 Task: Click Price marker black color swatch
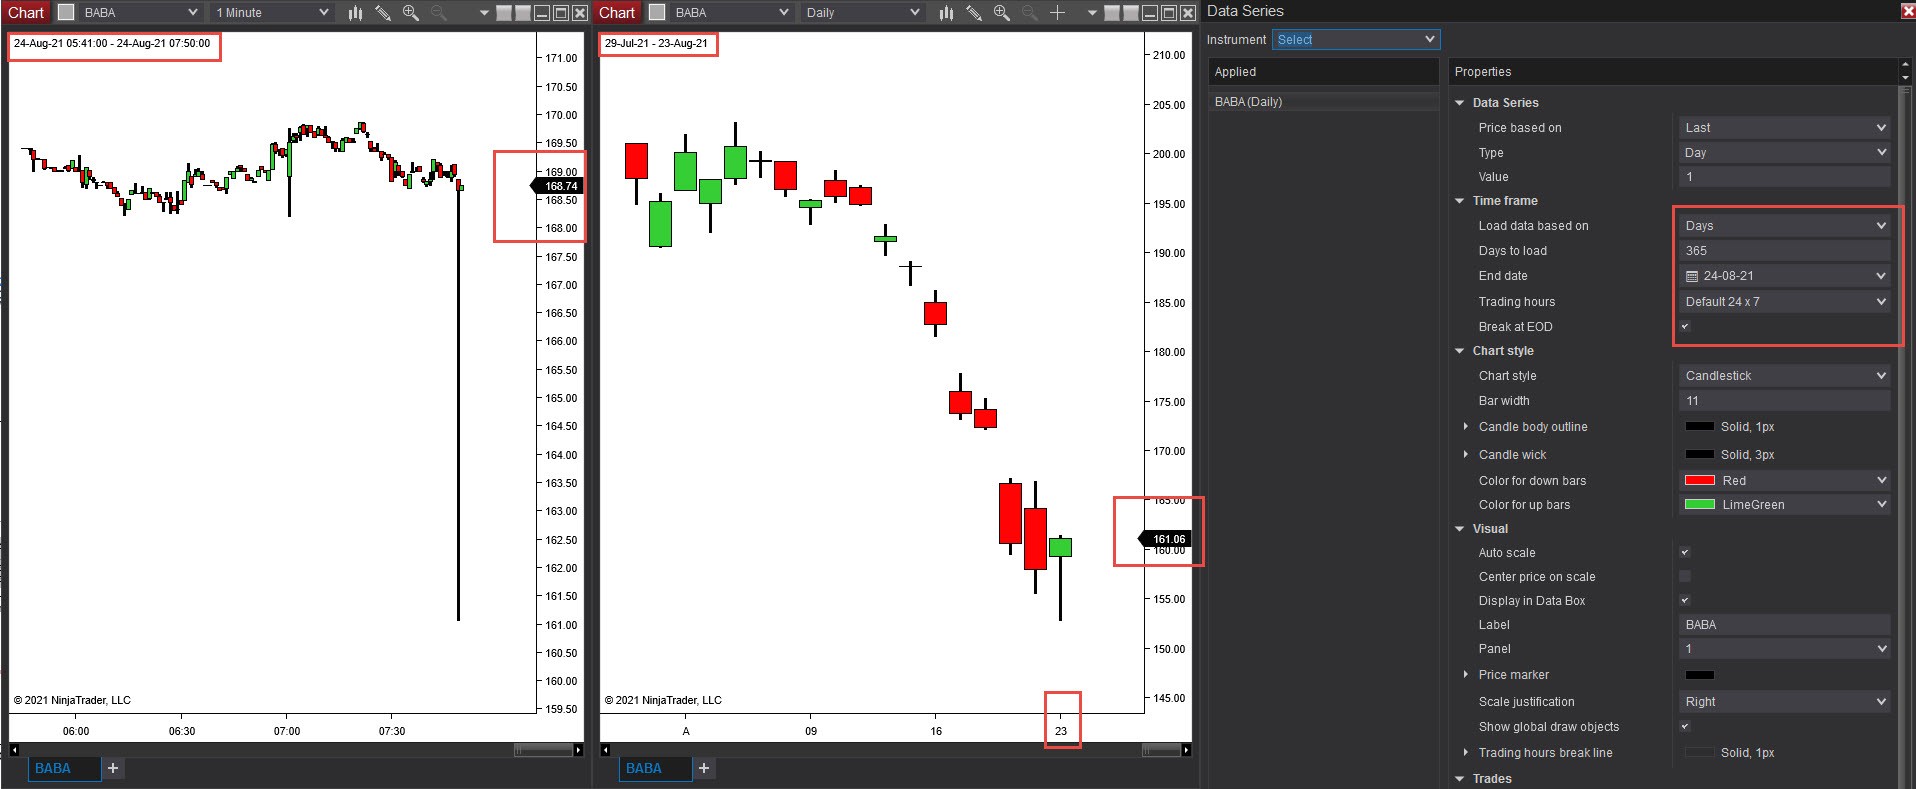pyautogui.click(x=1700, y=675)
